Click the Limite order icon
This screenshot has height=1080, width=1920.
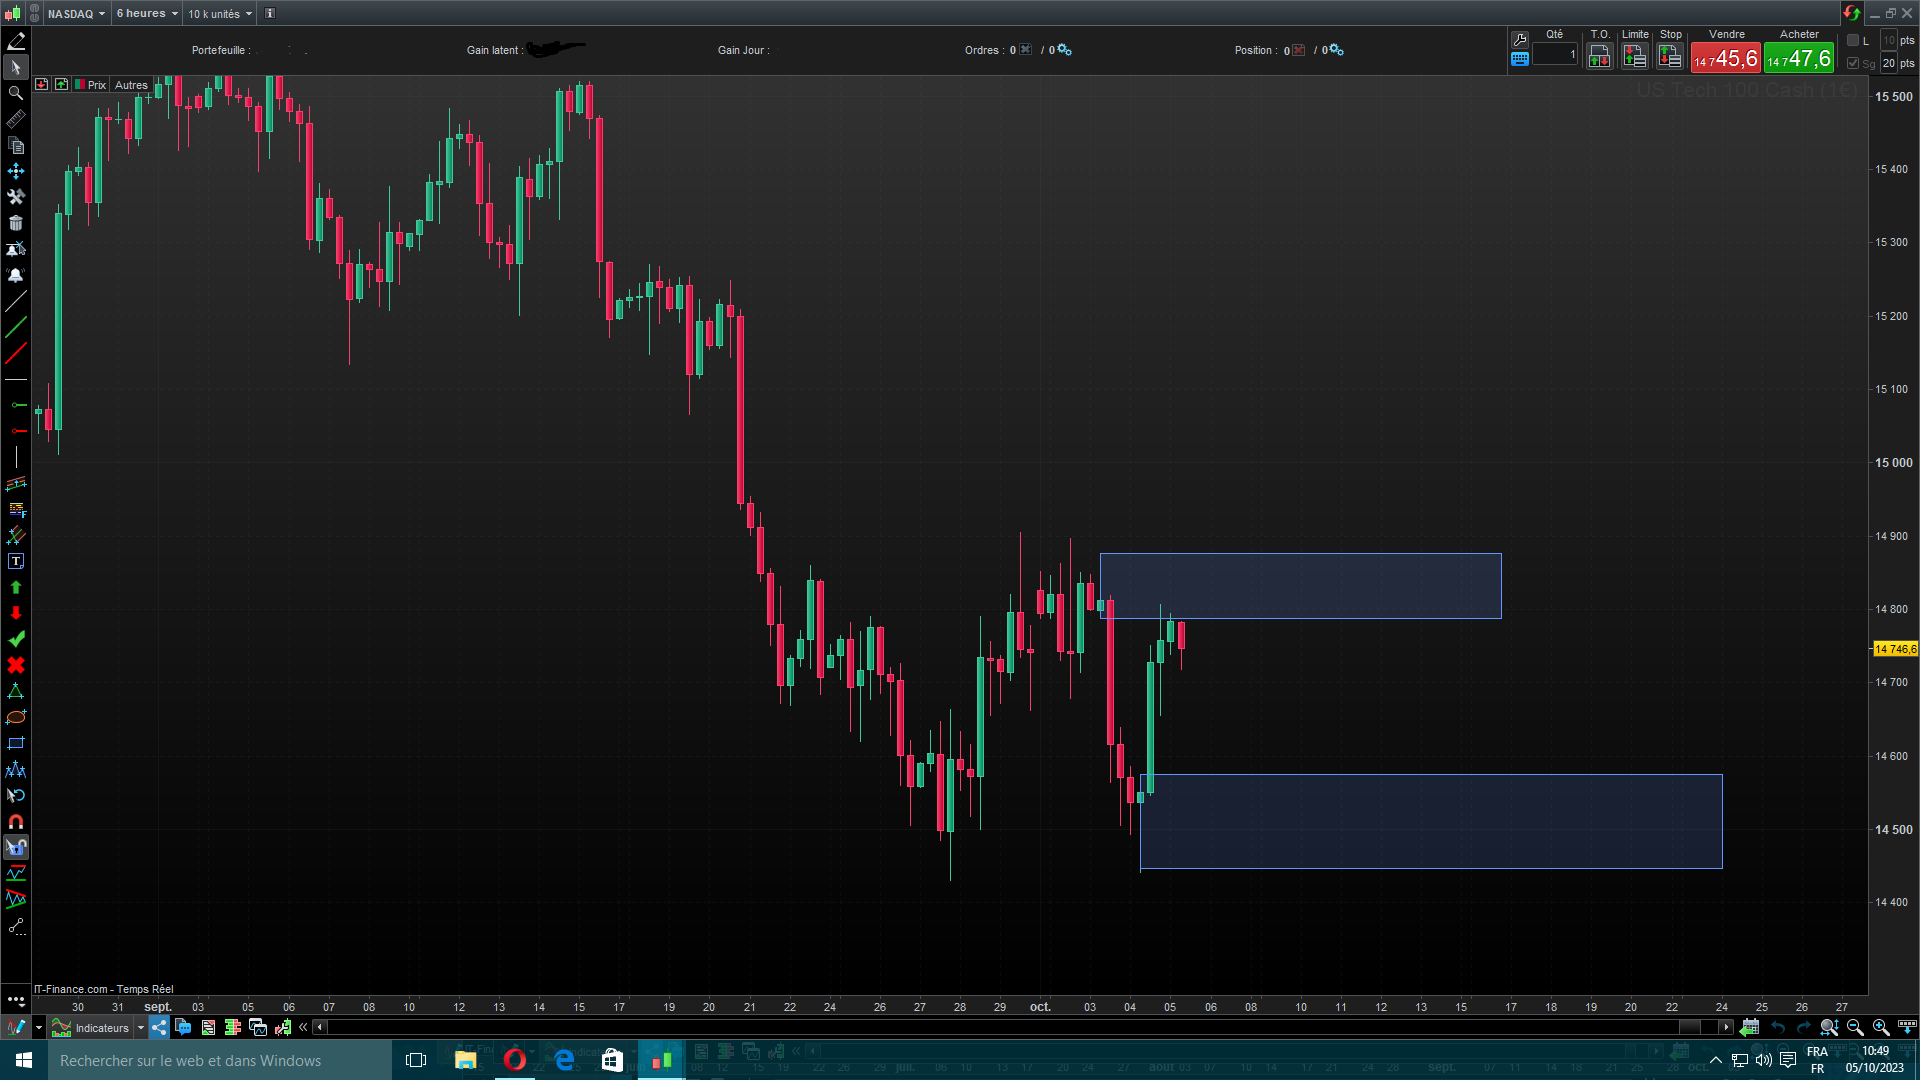pyautogui.click(x=1635, y=57)
